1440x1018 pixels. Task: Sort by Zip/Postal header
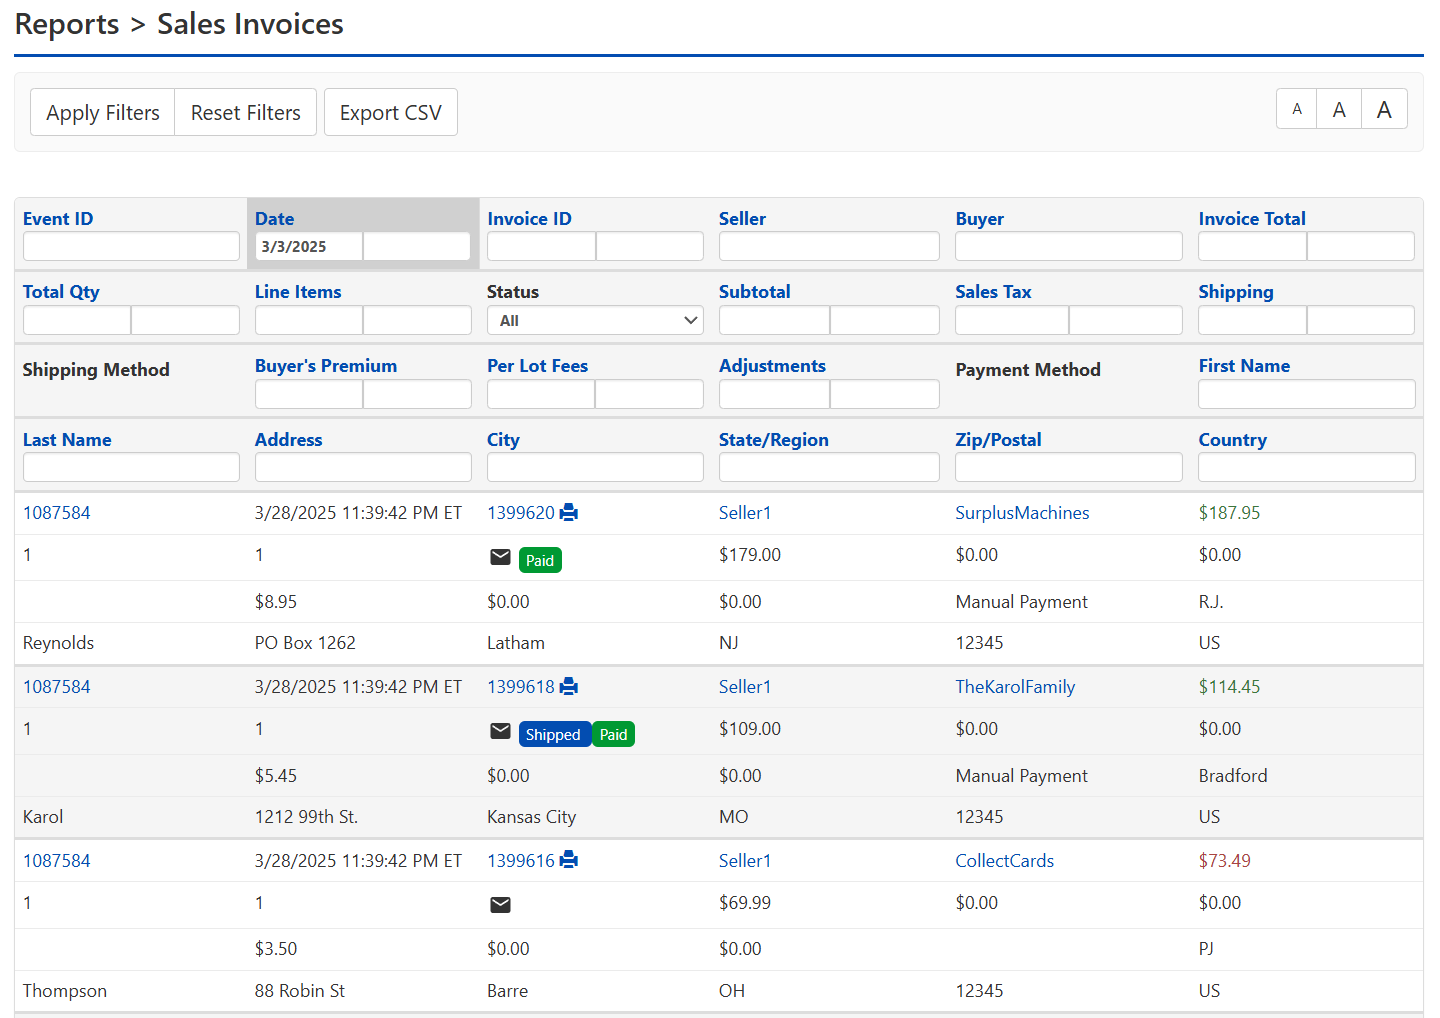(998, 440)
